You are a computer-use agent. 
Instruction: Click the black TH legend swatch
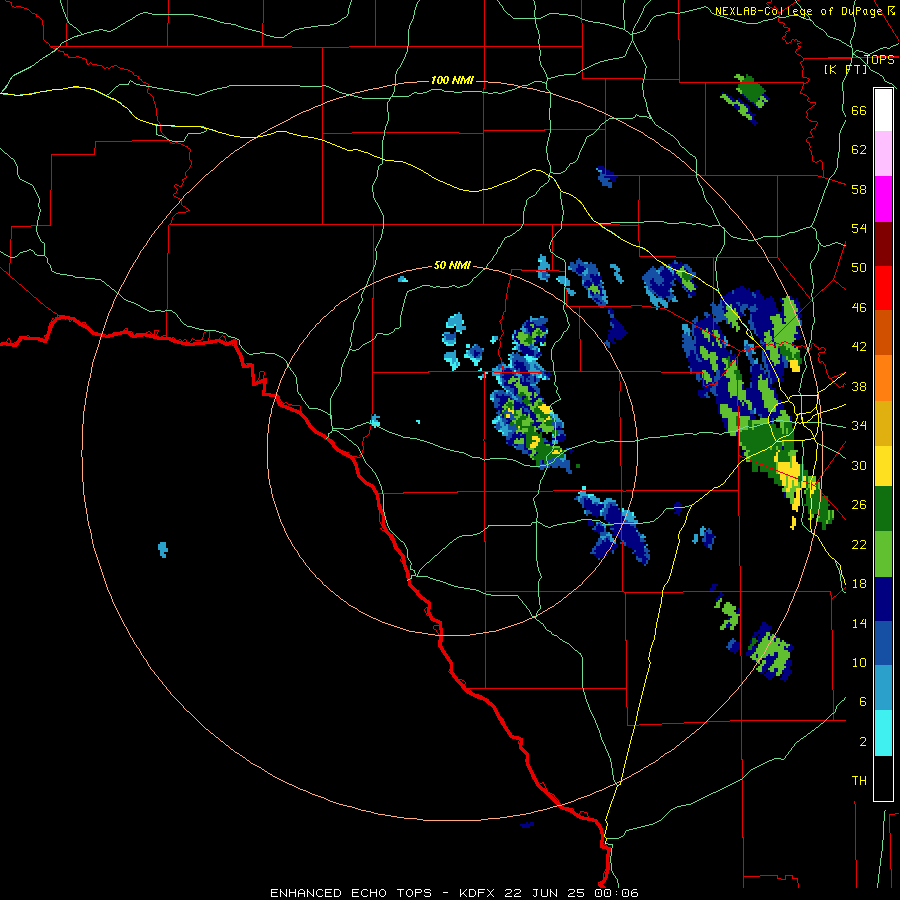[x=883, y=778]
